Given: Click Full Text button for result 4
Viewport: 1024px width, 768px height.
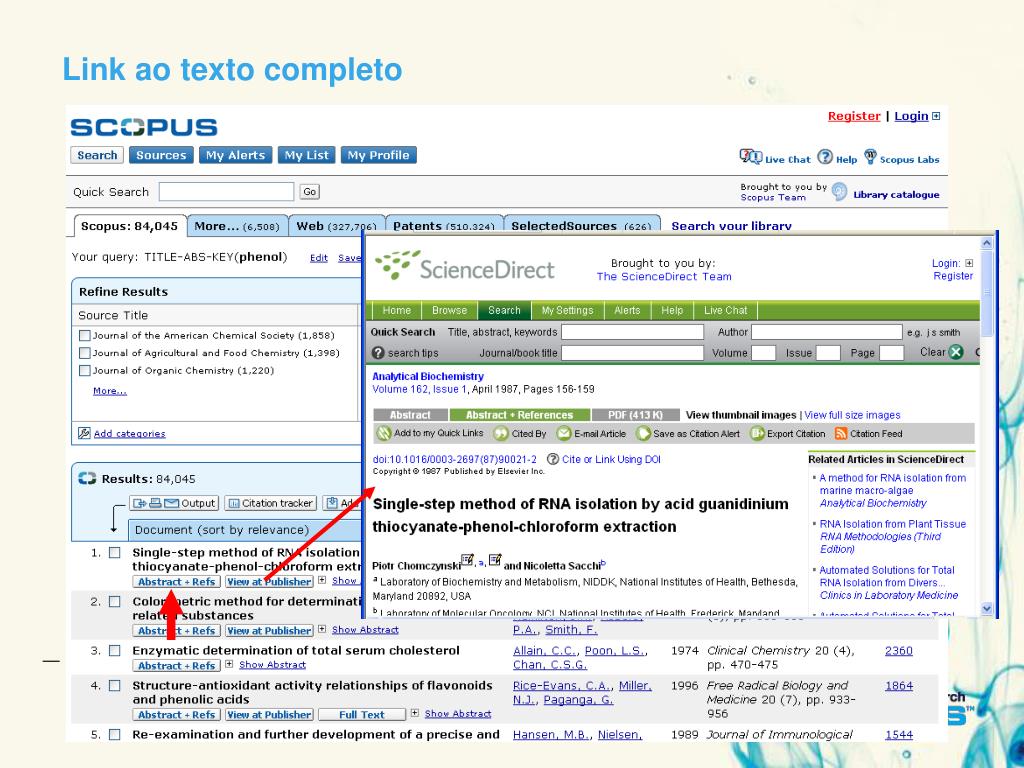Looking at the screenshot, I should pos(362,714).
